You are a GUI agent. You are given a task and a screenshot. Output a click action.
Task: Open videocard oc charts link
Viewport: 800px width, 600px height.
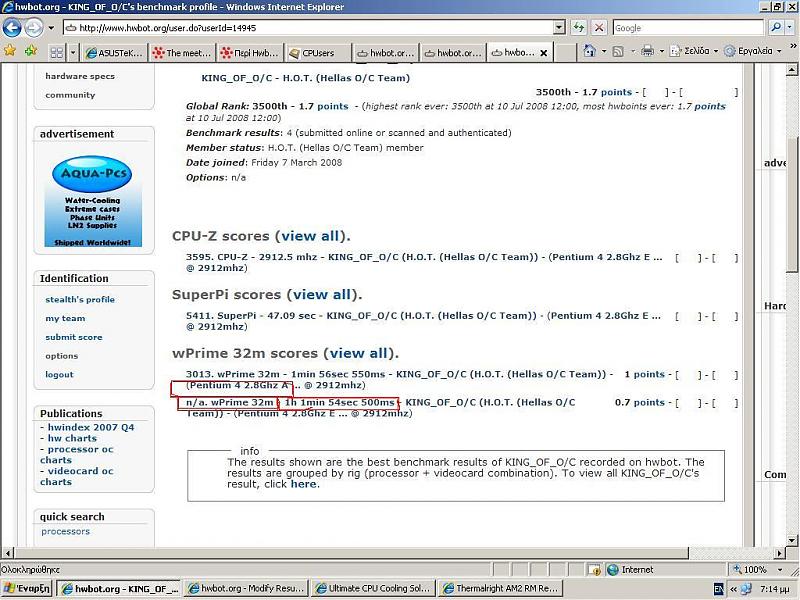click(x=77, y=477)
